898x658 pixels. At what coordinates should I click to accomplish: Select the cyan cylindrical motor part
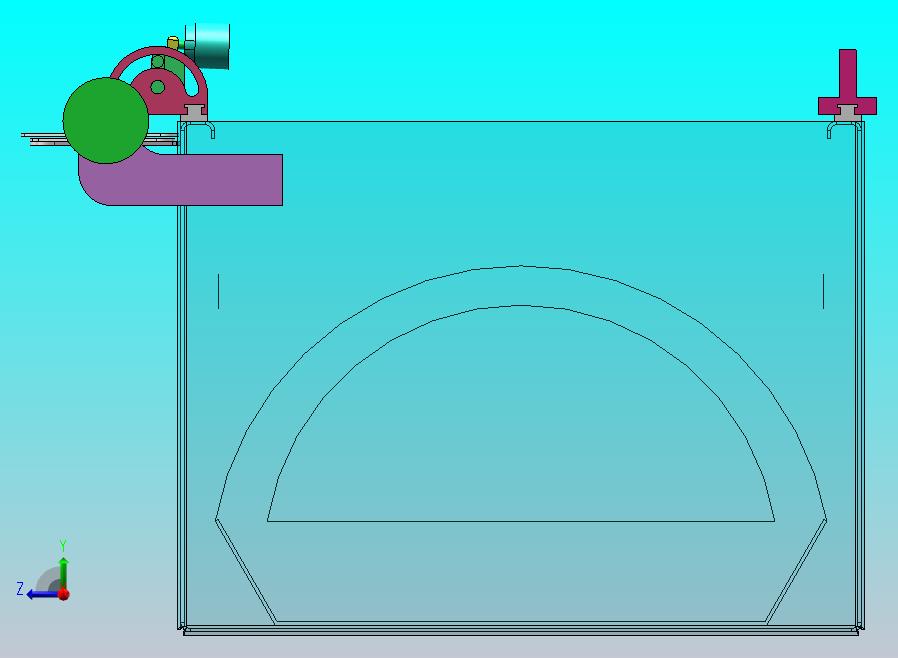pyautogui.click(x=207, y=46)
